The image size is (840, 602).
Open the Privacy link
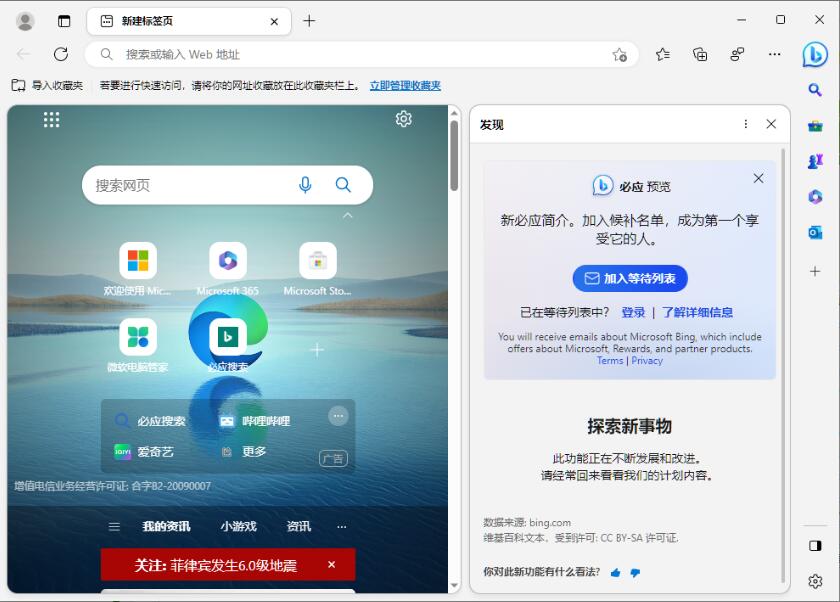647,360
